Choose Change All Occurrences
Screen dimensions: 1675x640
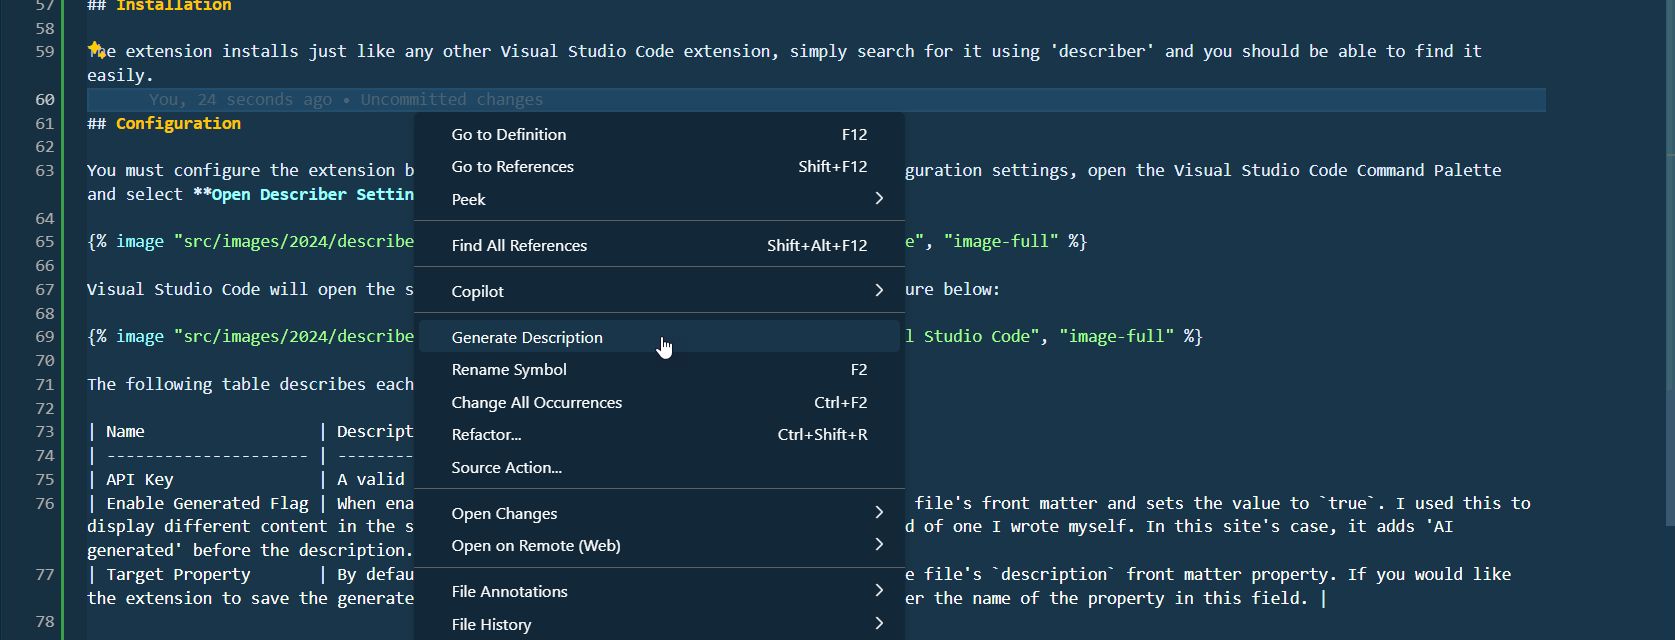[x=659, y=402]
